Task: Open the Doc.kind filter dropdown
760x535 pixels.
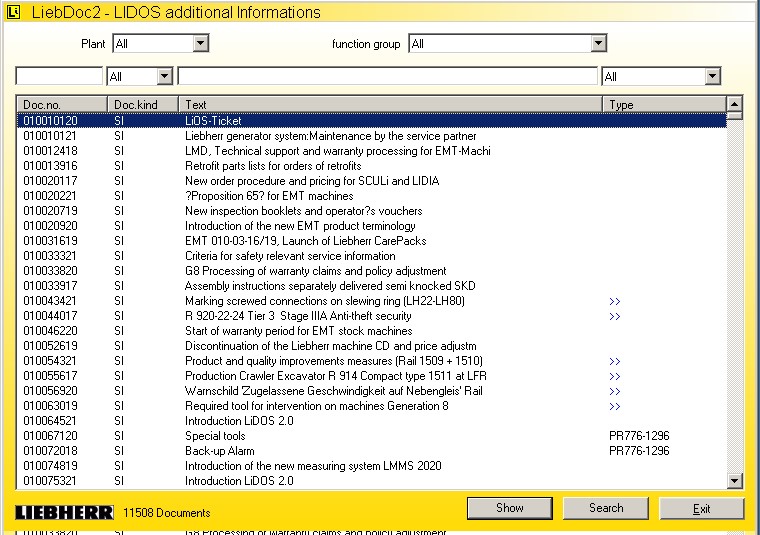Action: (x=165, y=76)
